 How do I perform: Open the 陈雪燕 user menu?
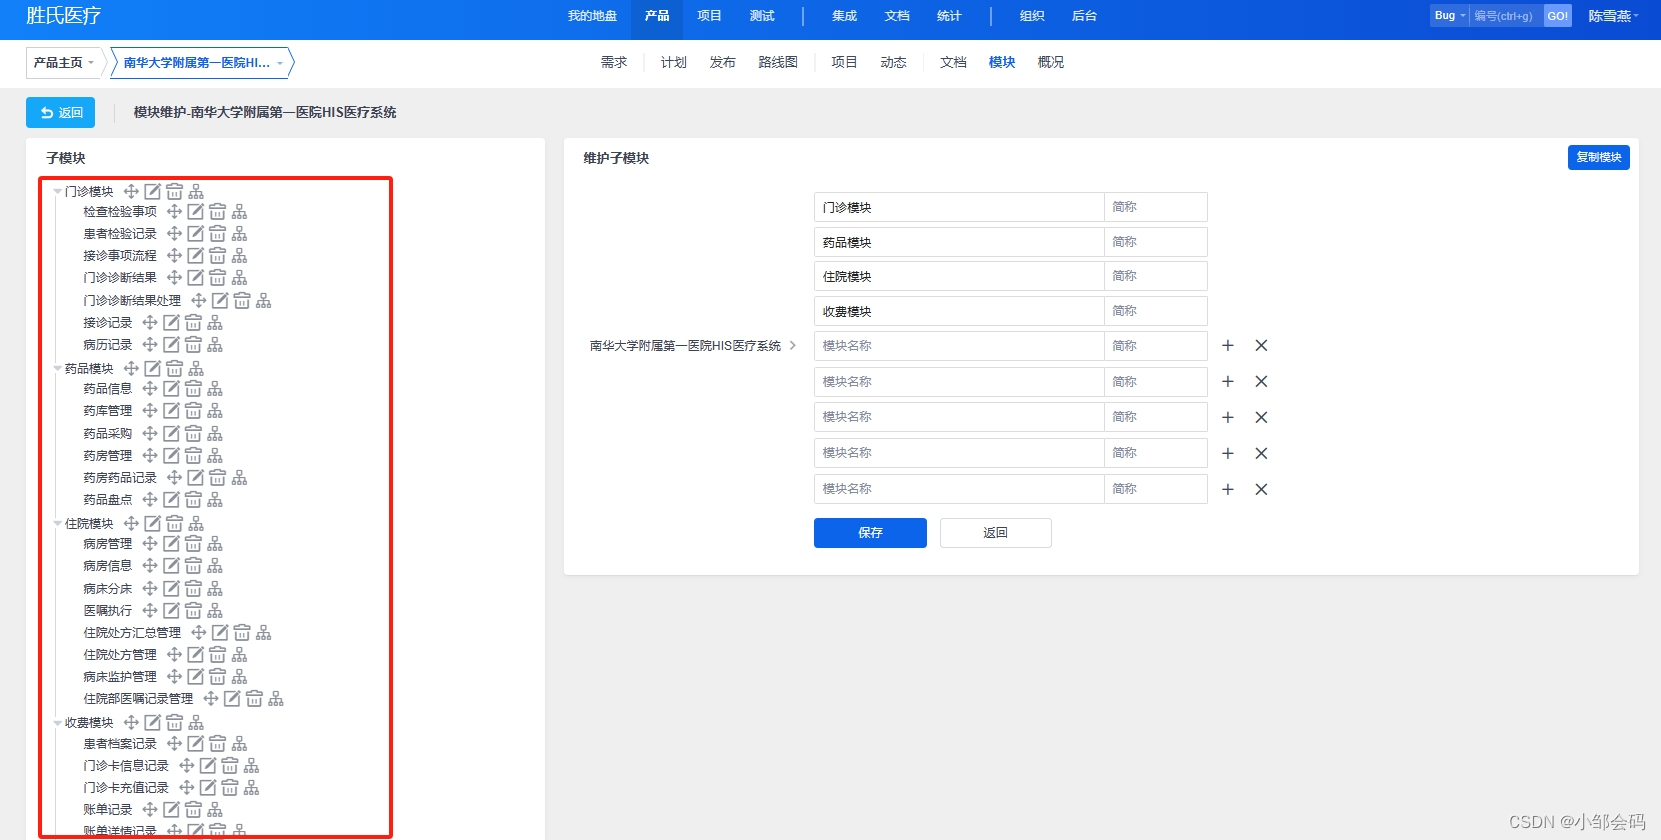click(x=1613, y=16)
